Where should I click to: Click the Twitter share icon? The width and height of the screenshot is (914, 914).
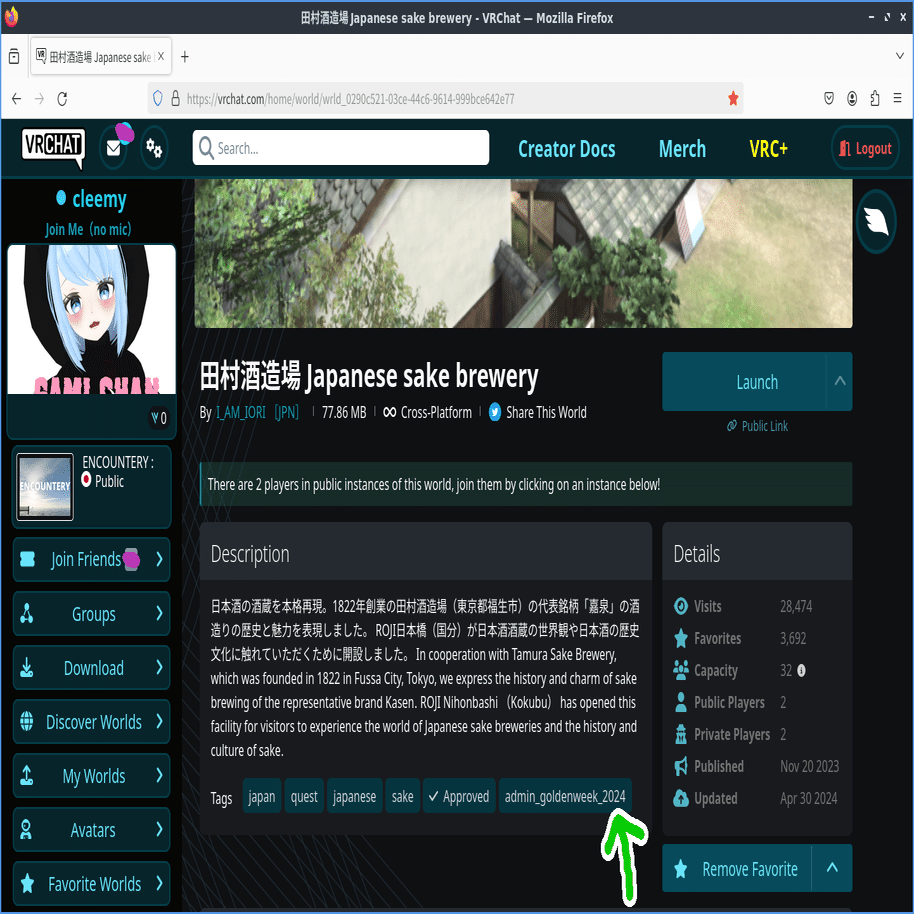tap(494, 412)
